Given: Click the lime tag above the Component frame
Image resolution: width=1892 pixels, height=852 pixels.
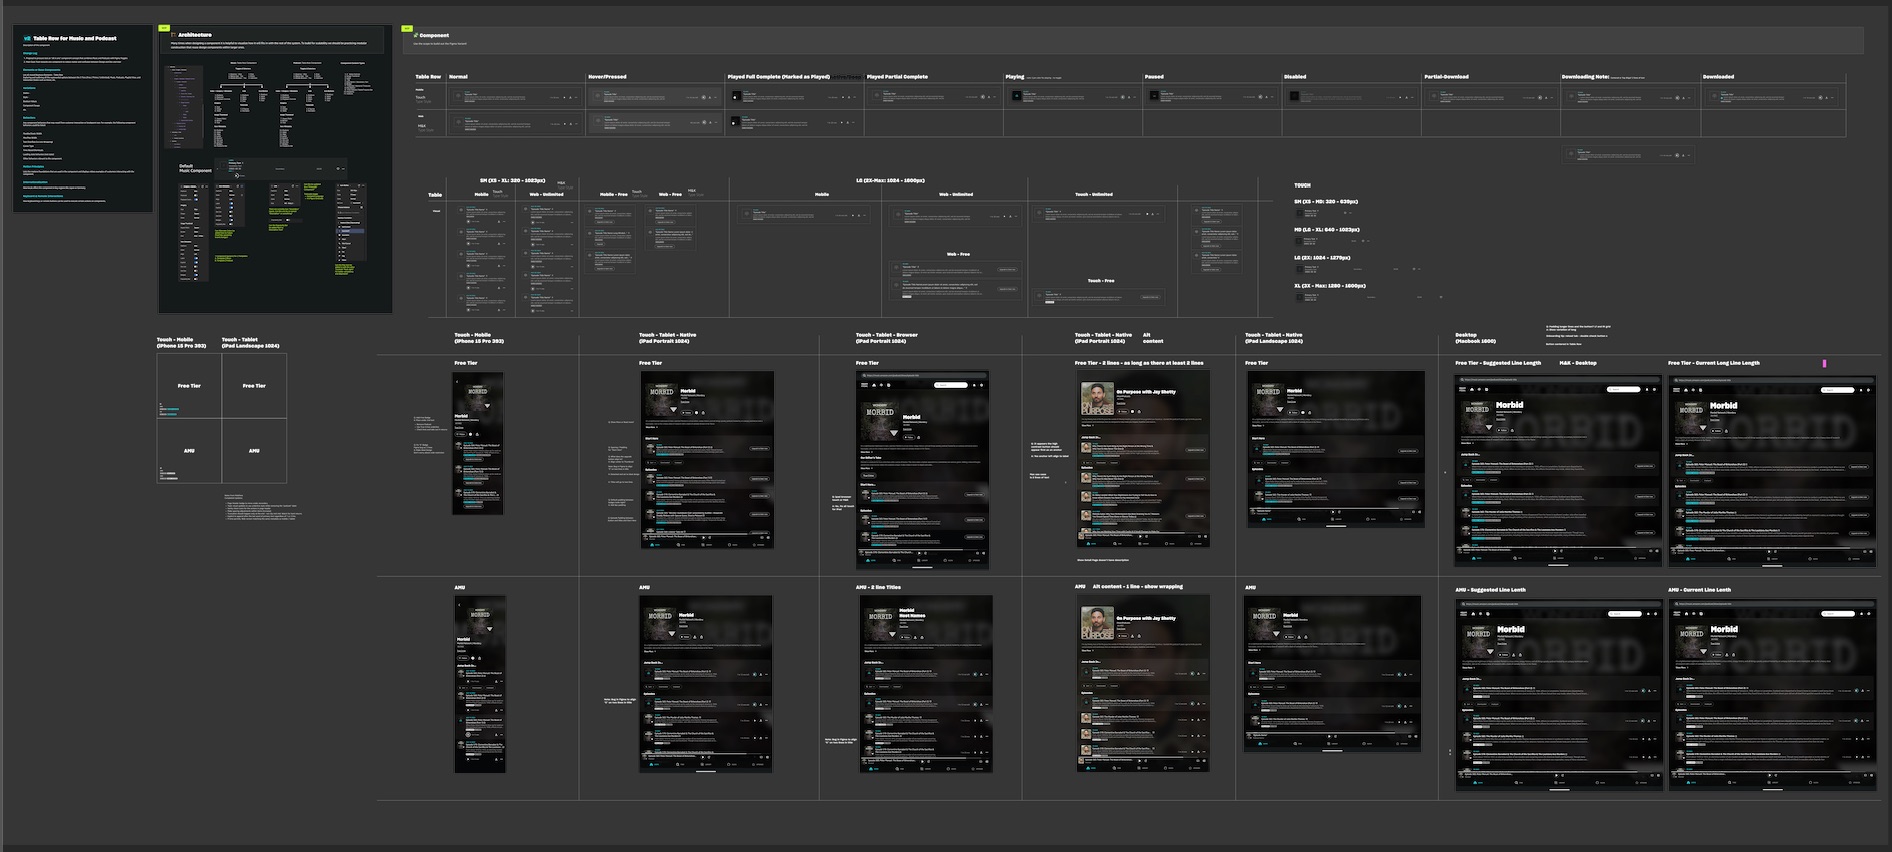Looking at the screenshot, I should tap(406, 28).
